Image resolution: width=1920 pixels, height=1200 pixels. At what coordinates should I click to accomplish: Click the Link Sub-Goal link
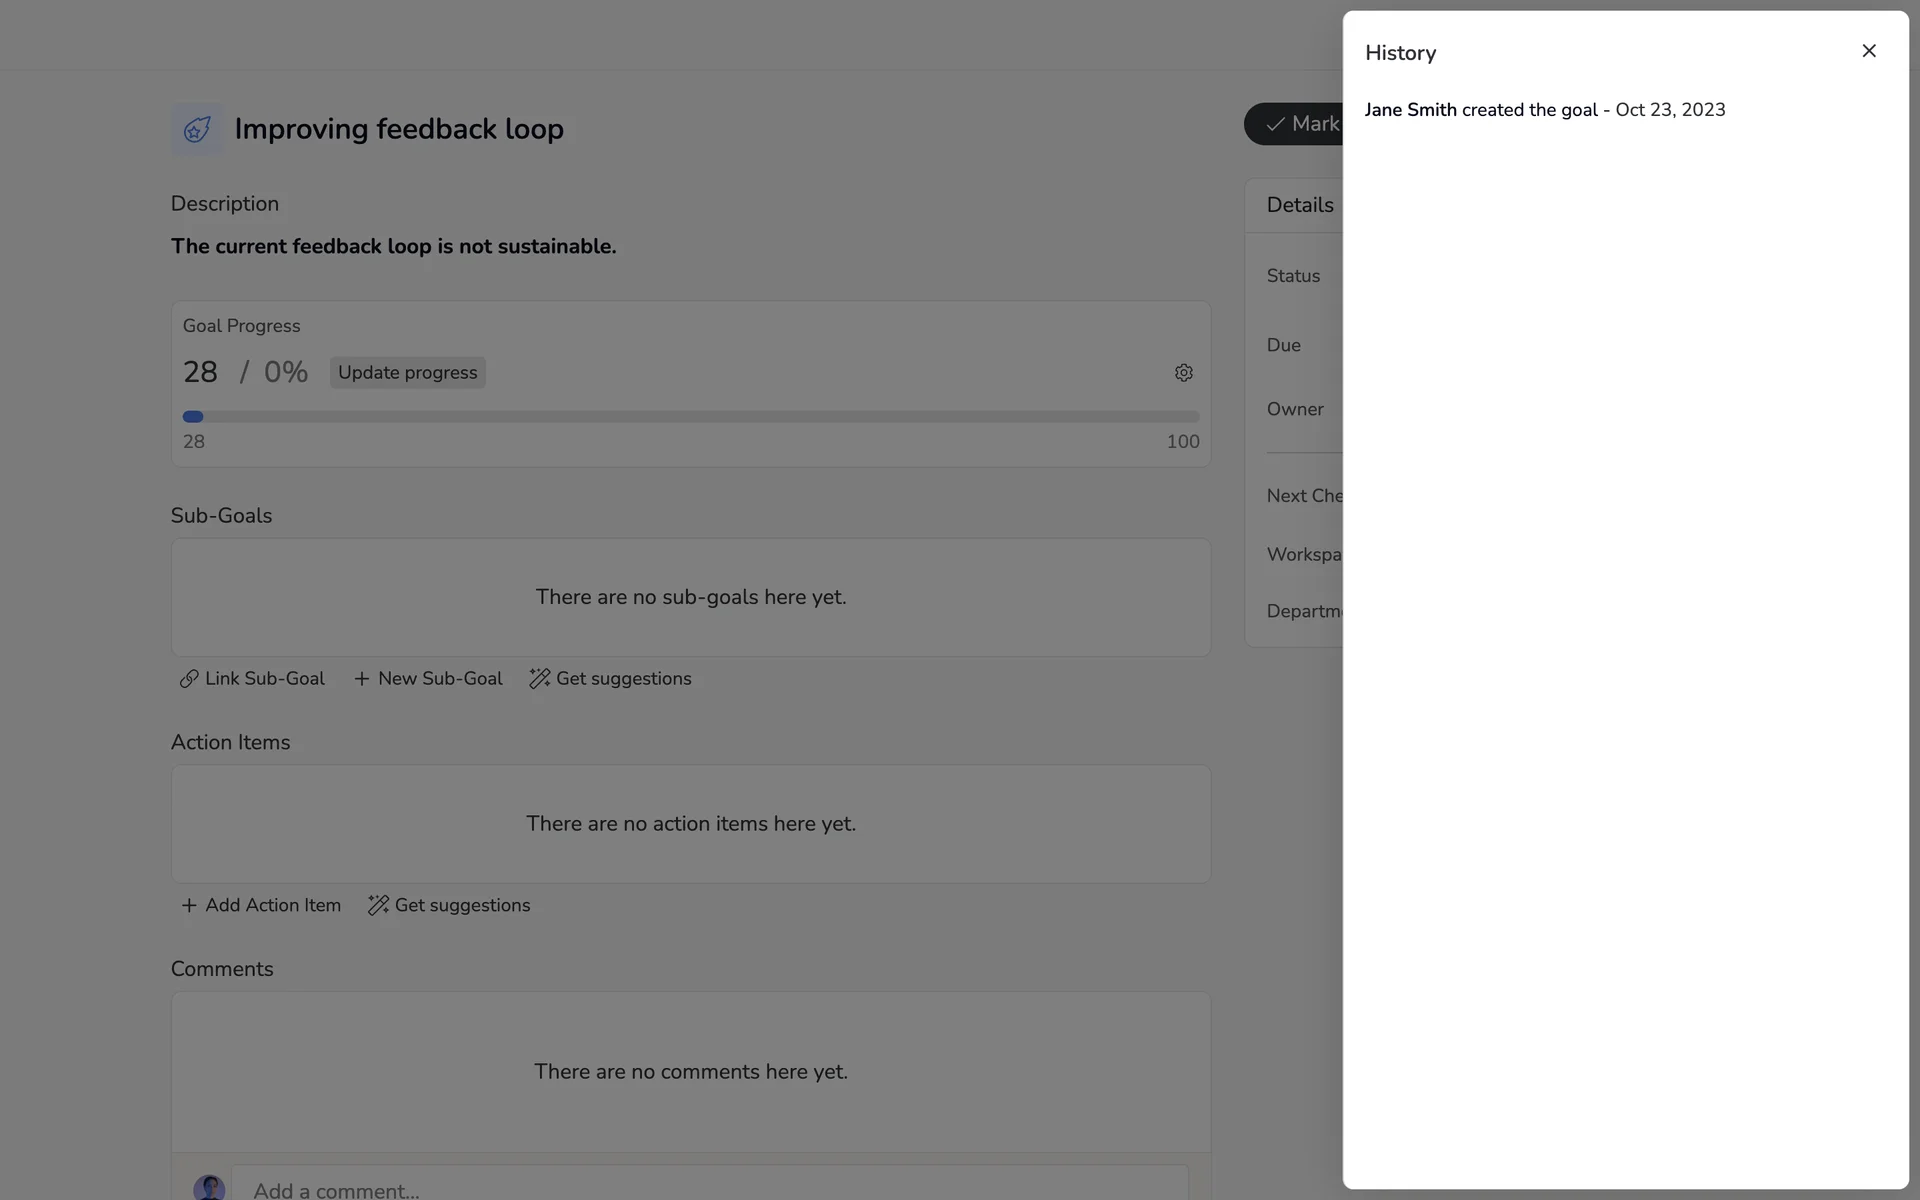pyautogui.click(x=264, y=679)
